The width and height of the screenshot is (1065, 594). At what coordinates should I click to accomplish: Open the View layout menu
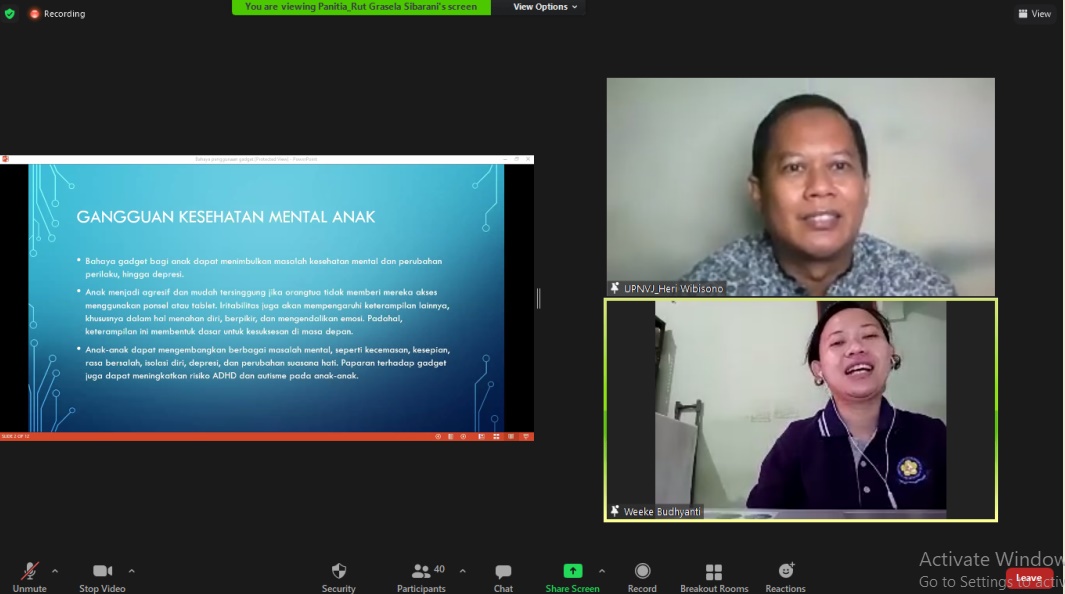pos(1035,14)
